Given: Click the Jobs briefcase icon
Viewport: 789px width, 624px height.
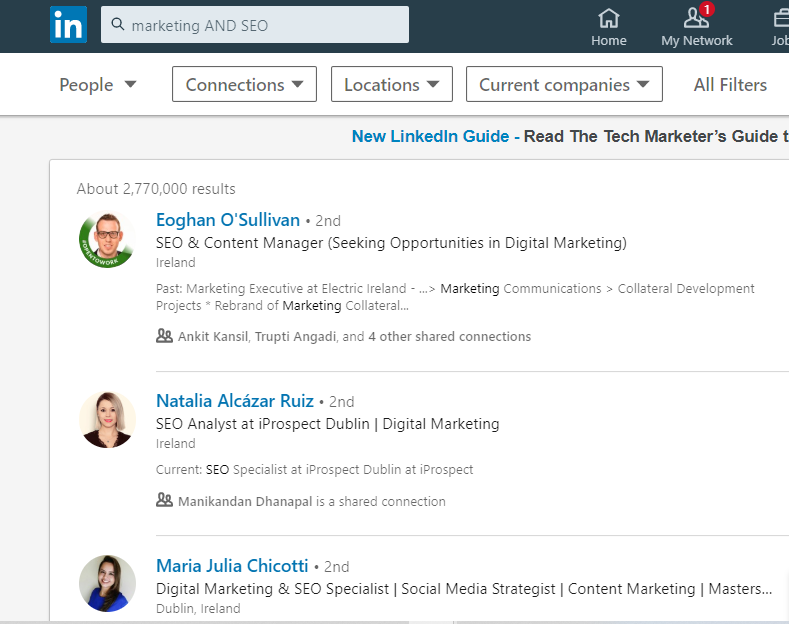Looking at the screenshot, I should tap(780, 18).
